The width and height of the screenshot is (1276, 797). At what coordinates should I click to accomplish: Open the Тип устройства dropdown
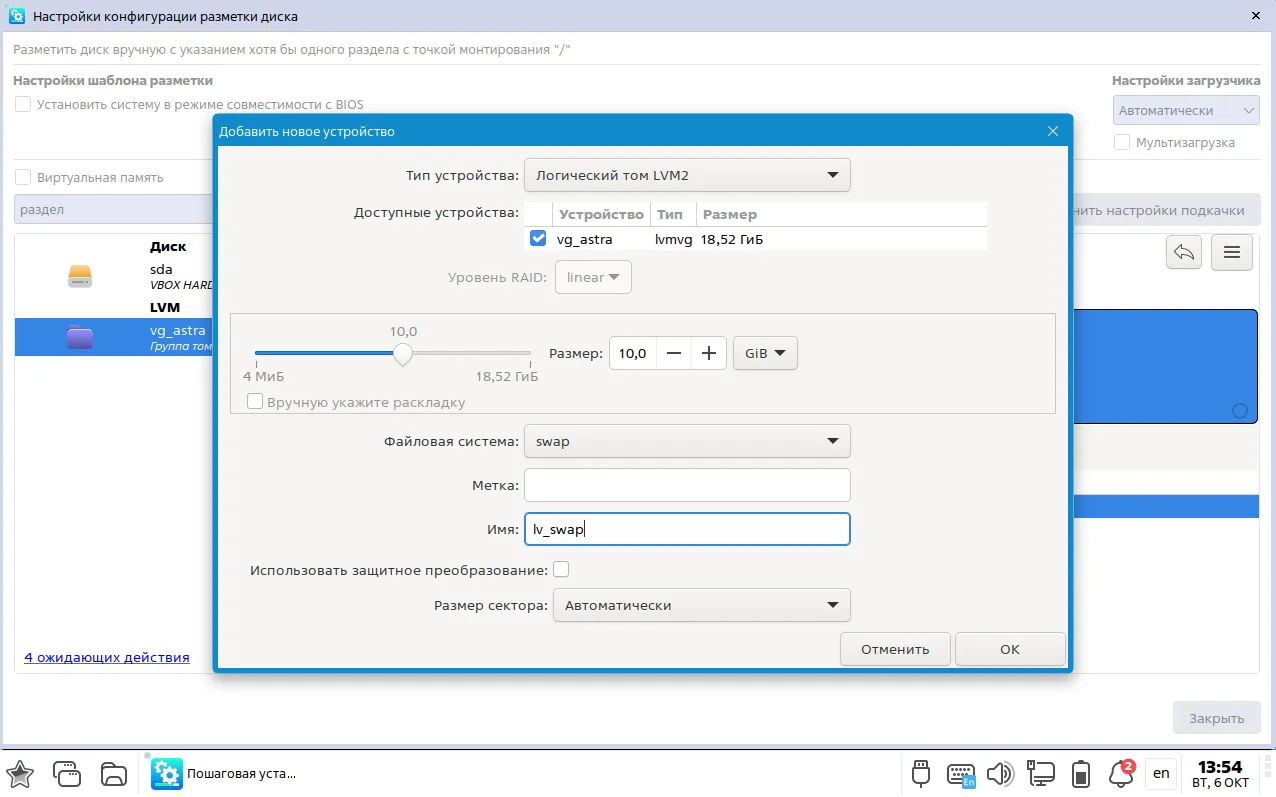pos(687,175)
